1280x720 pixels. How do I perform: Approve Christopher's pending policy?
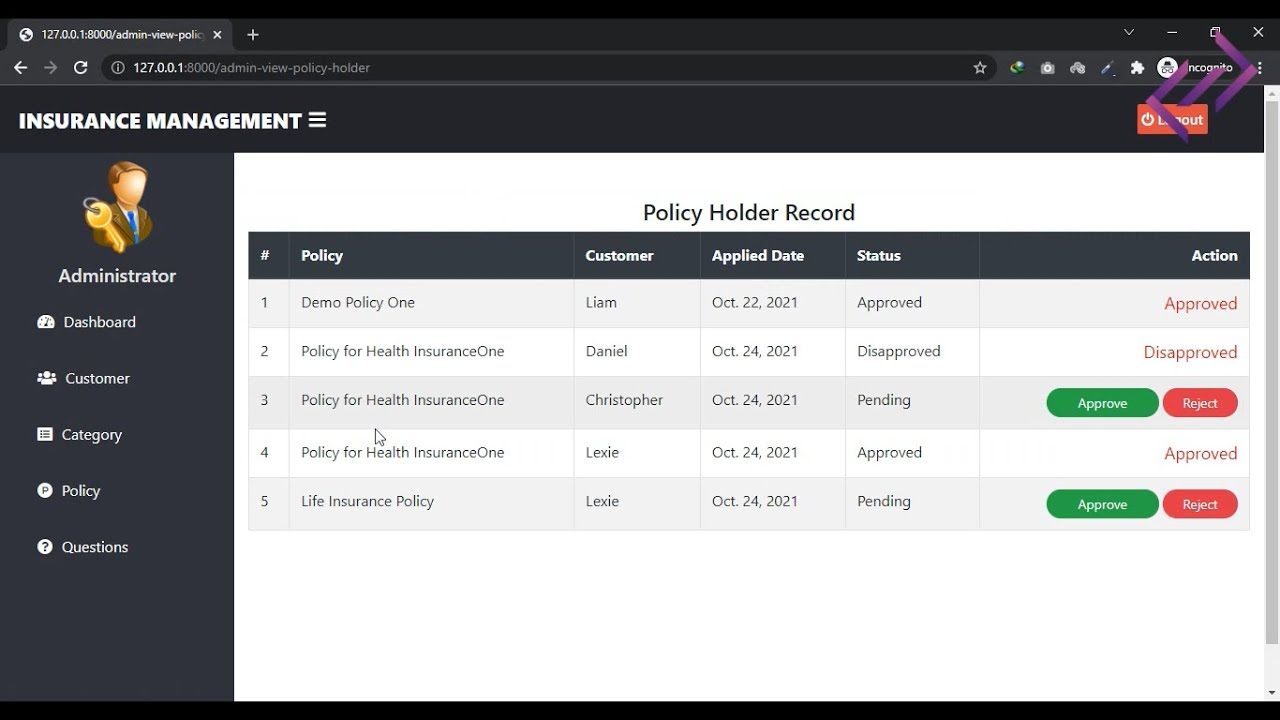1102,403
